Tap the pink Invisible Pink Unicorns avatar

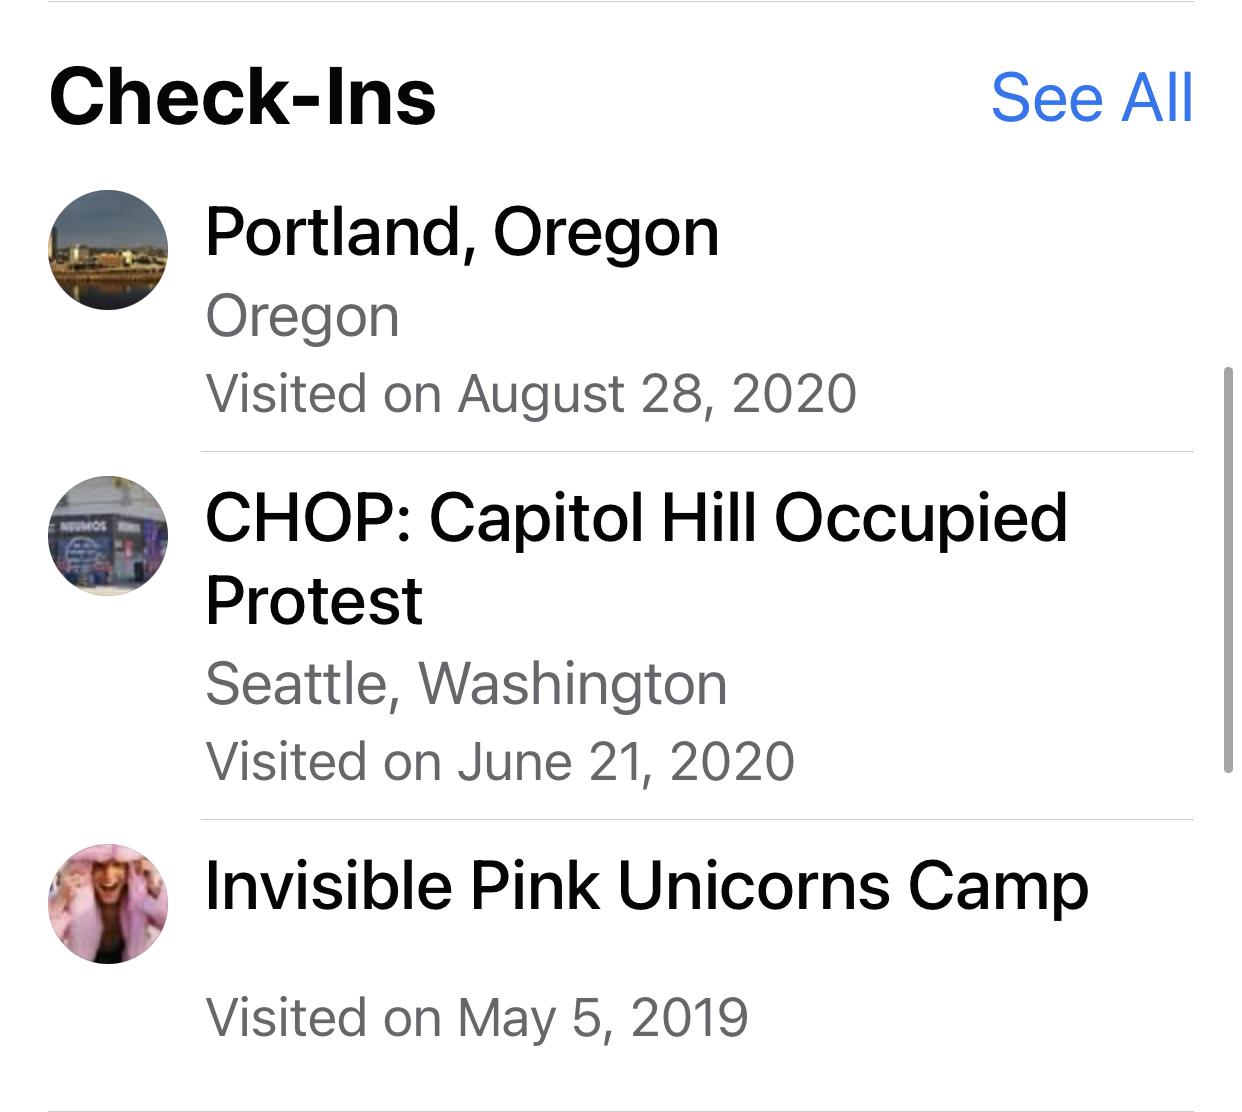coord(108,904)
